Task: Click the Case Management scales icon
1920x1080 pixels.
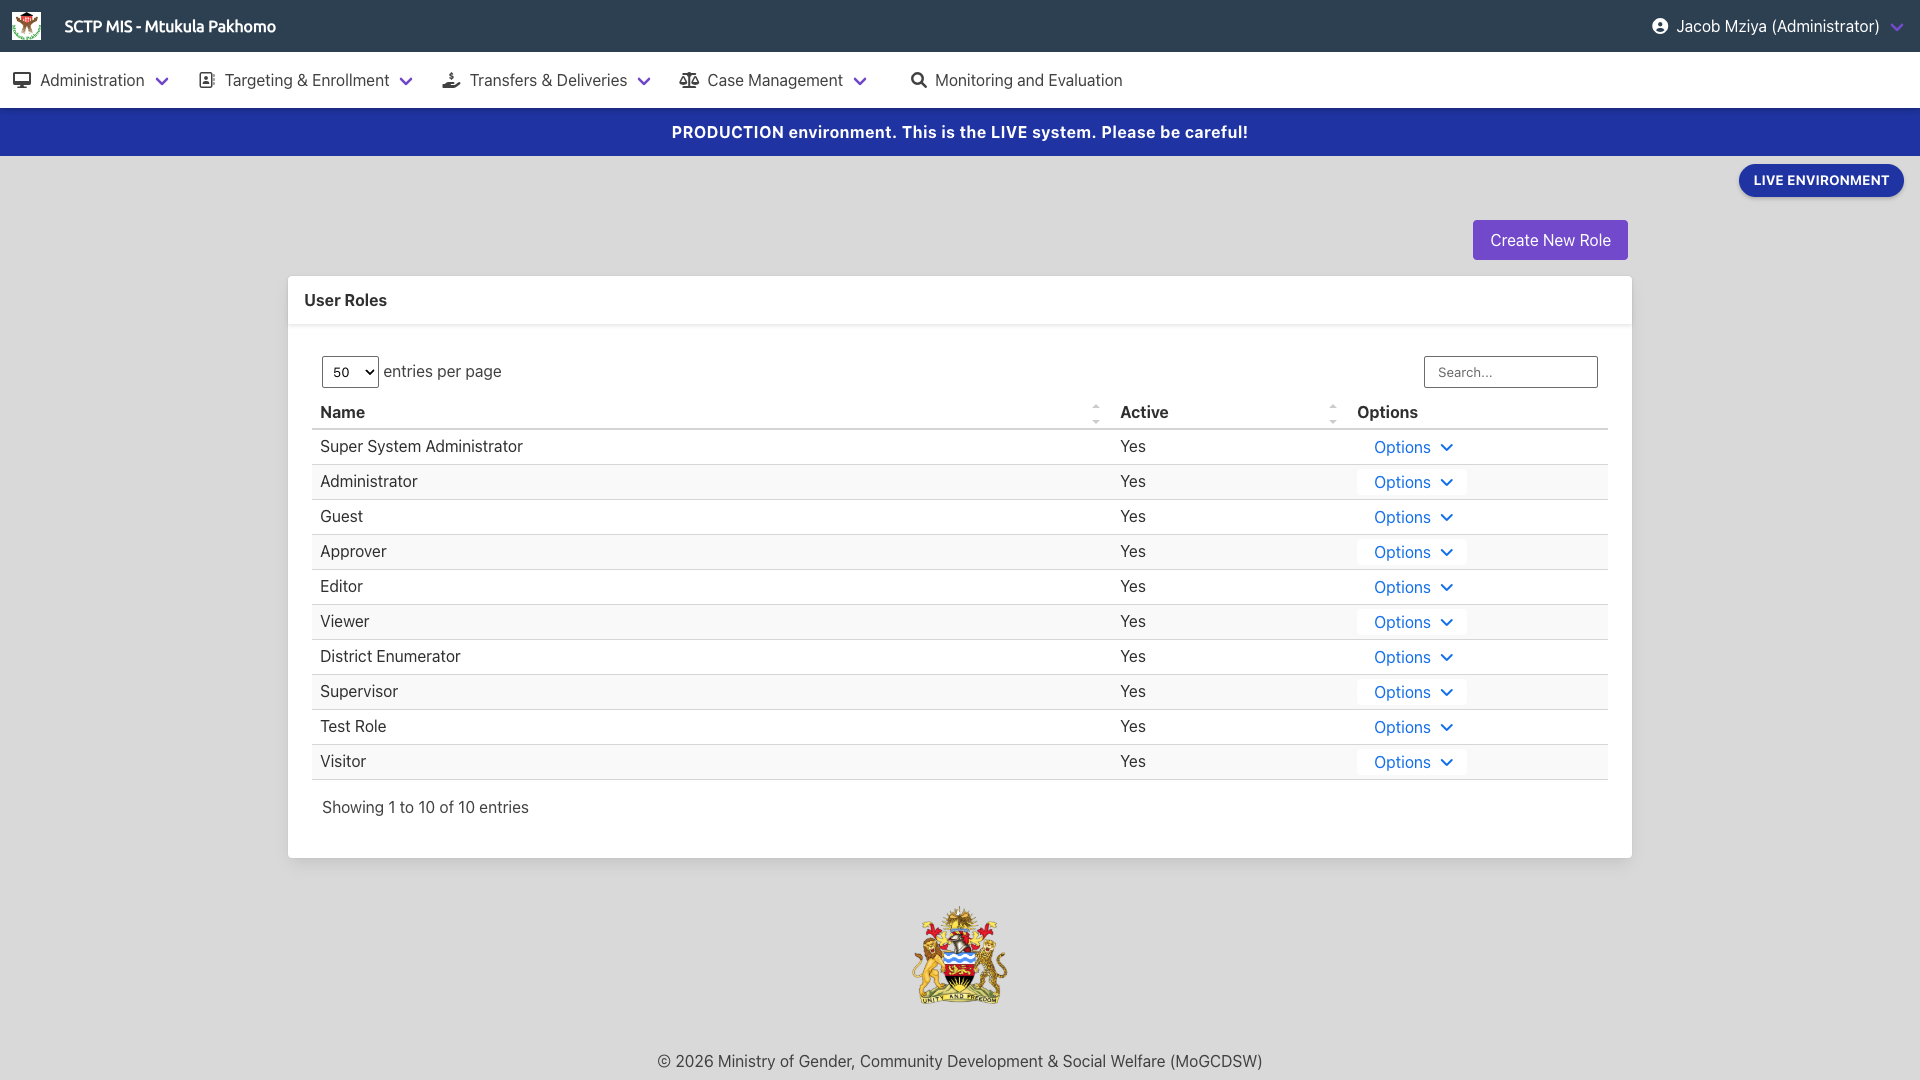Action: click(689, 80)
